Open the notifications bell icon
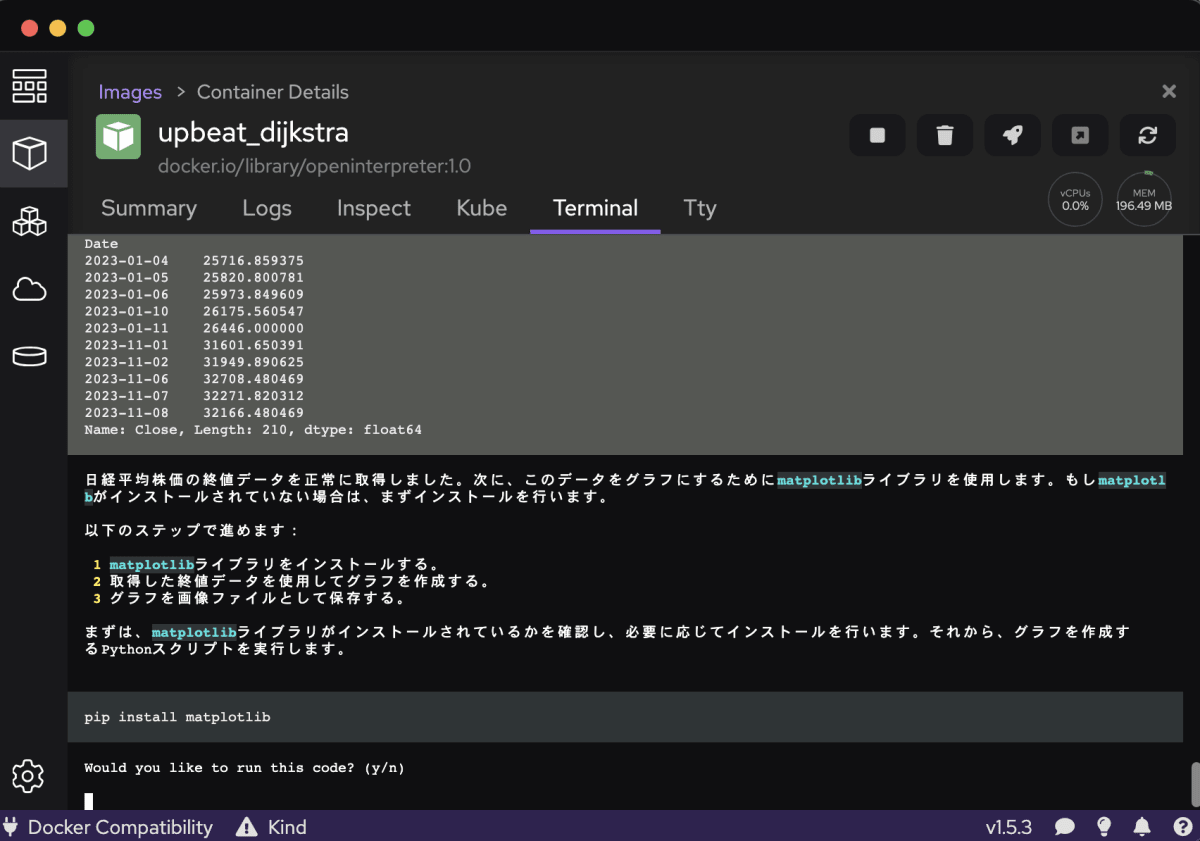The width and height of the screenshot is (1200, 841). 1142,827
